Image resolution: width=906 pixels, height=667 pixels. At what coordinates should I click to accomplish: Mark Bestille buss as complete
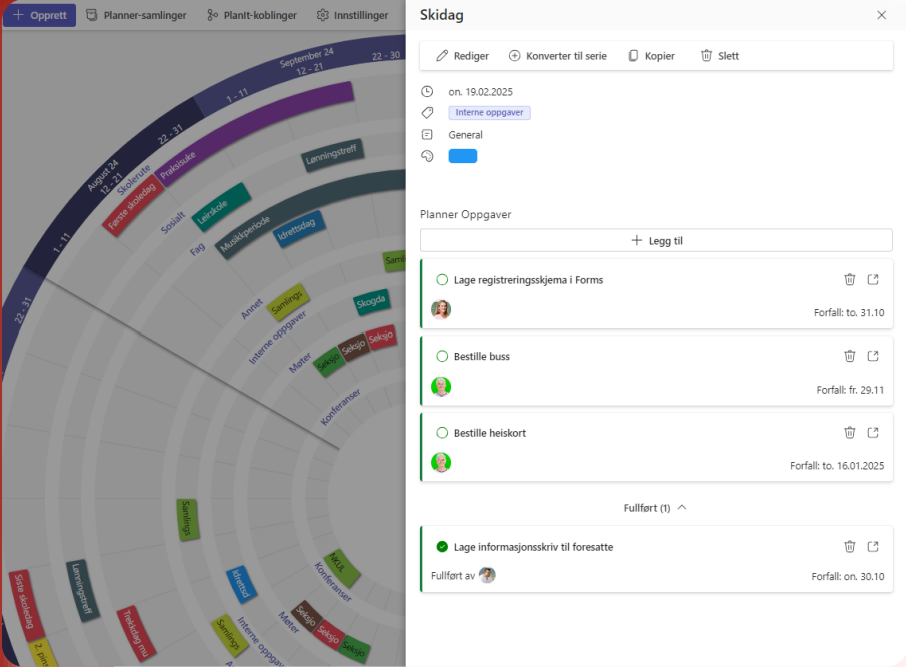[x=442, y=356]
